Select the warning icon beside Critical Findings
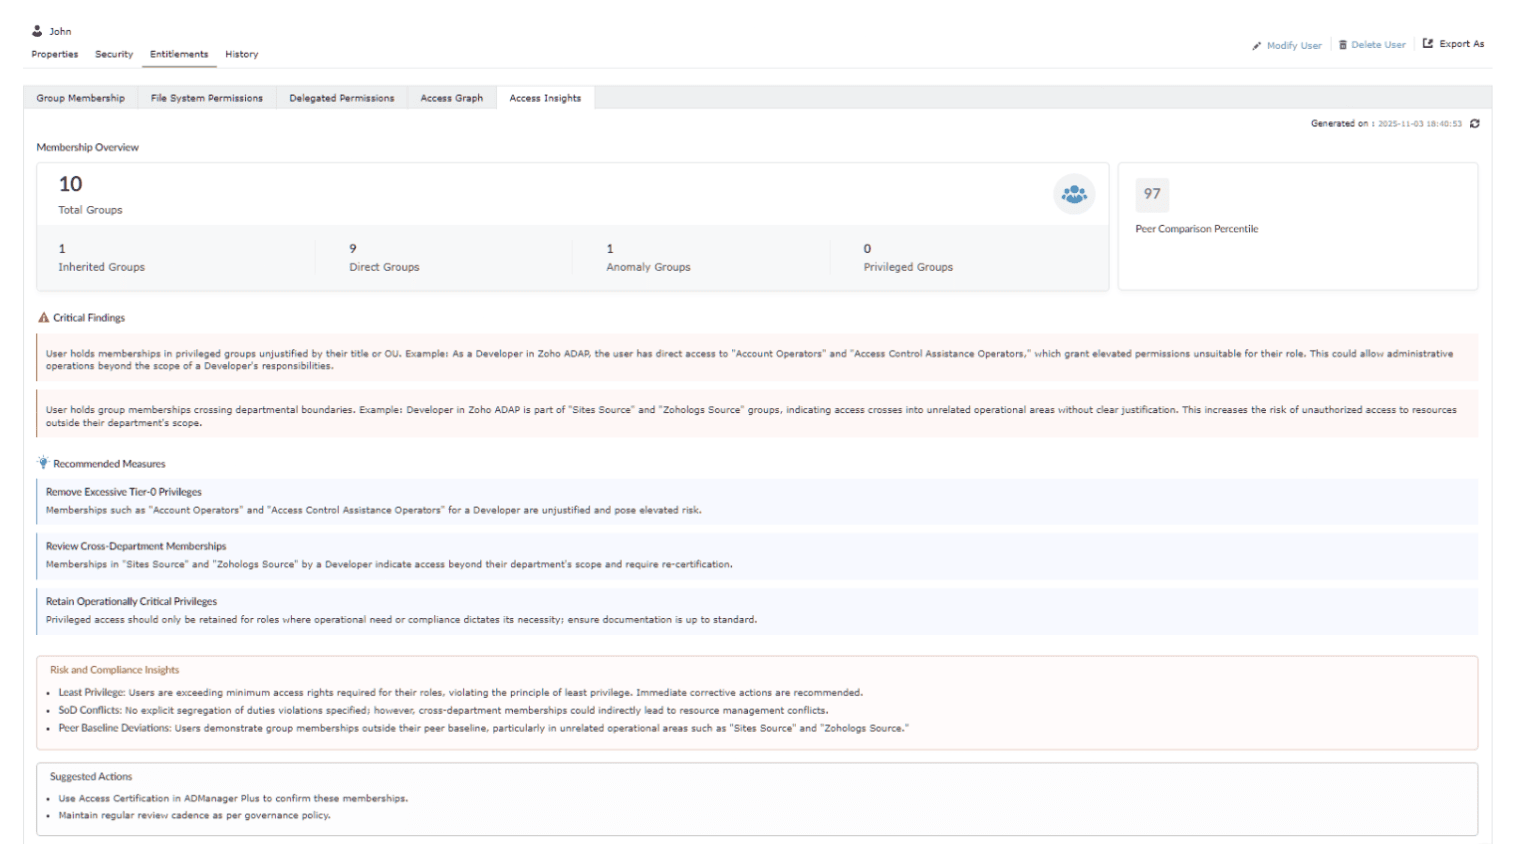 pyautogui.click(x=42, y=317)
